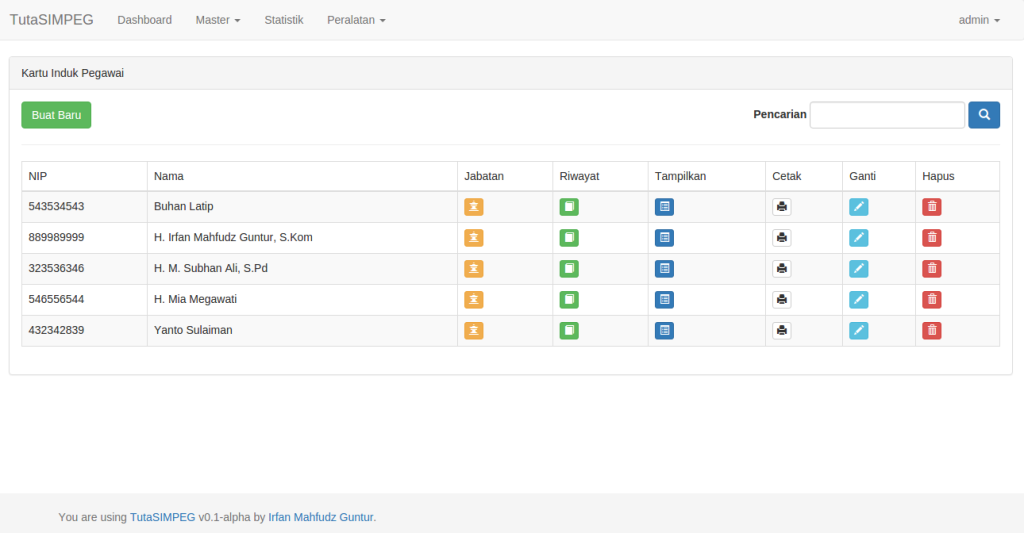Viewport: 1024px width, 533px height.
Task: Delete Buhan Latip's record
Action: point(931,207)
